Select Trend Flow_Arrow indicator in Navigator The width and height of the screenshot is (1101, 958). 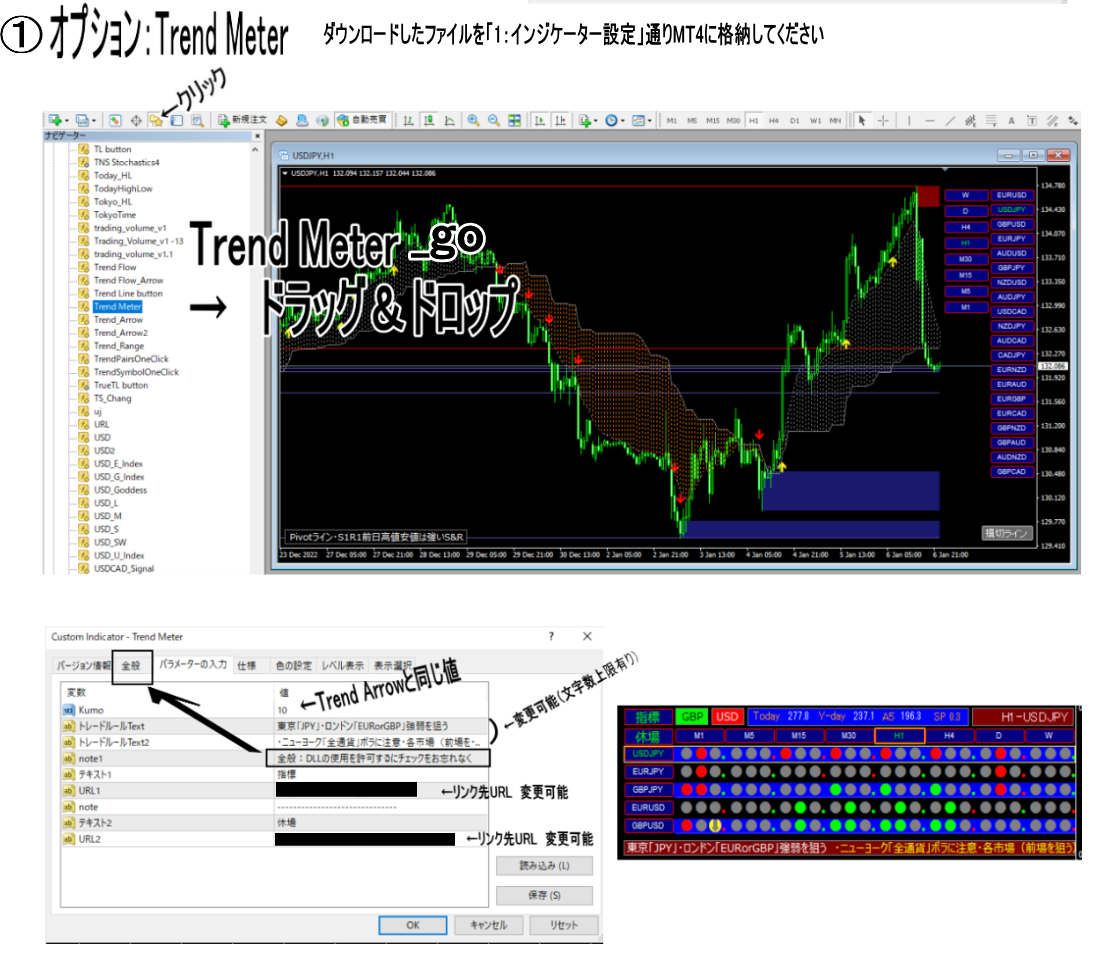point(128,280)
